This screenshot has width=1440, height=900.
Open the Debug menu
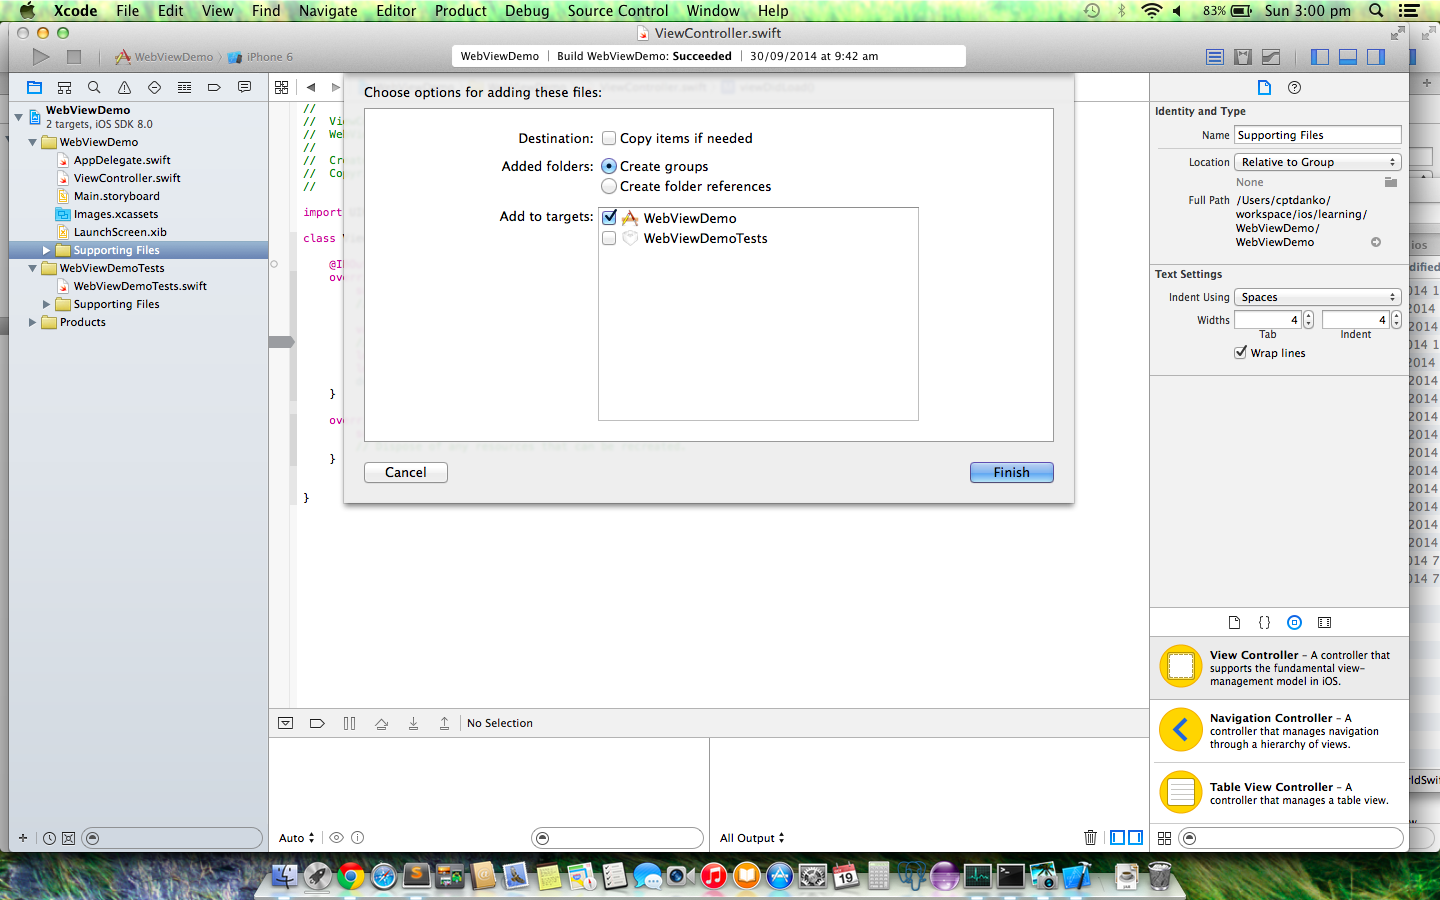[x=527, y=11]
